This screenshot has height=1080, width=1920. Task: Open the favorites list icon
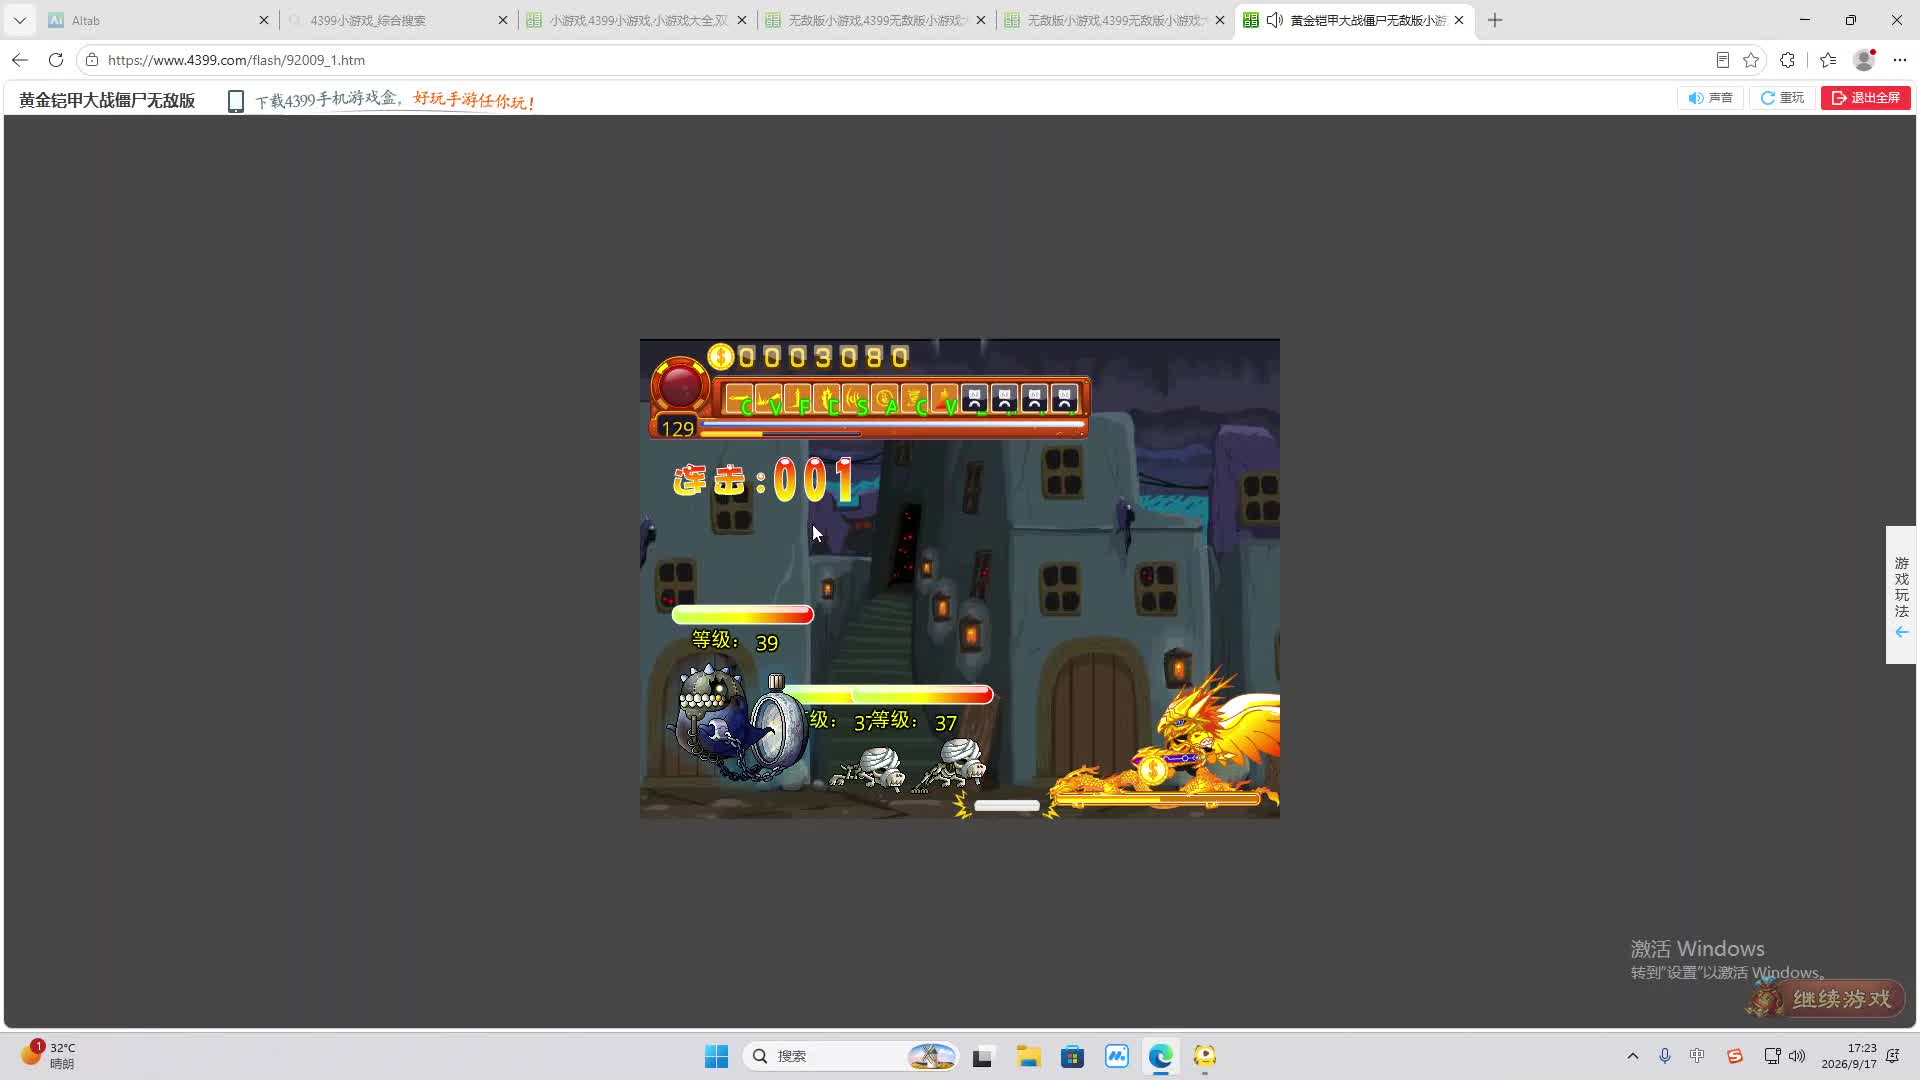(1828, 60)
